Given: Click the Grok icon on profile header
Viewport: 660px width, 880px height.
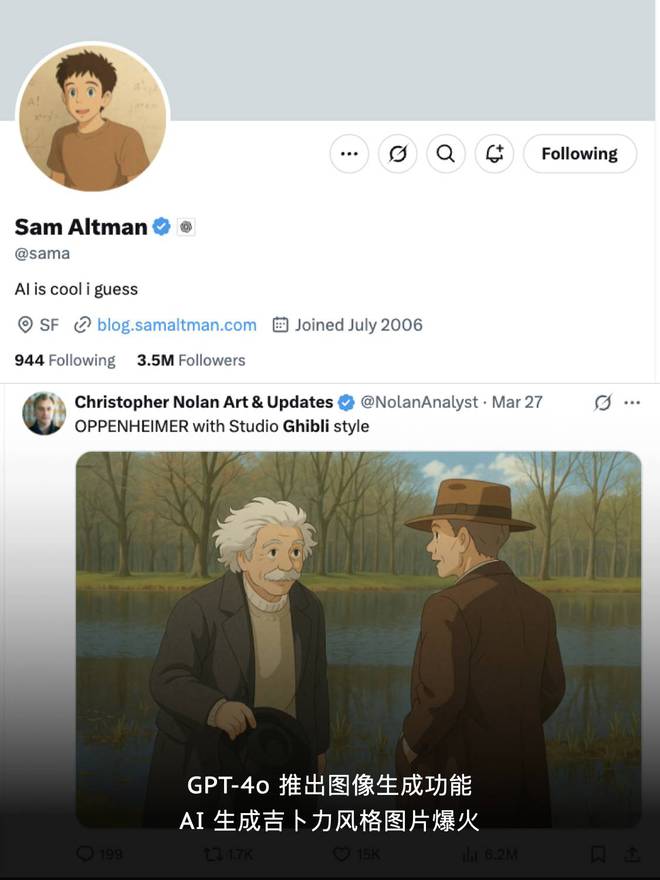Looking at the screenshot, I should (398, 154).
